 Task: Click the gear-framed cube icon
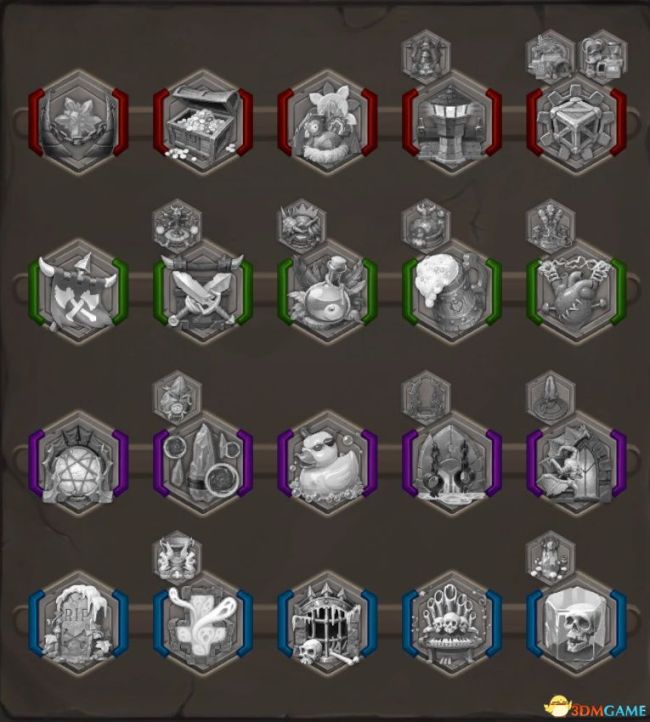[576, 122]
